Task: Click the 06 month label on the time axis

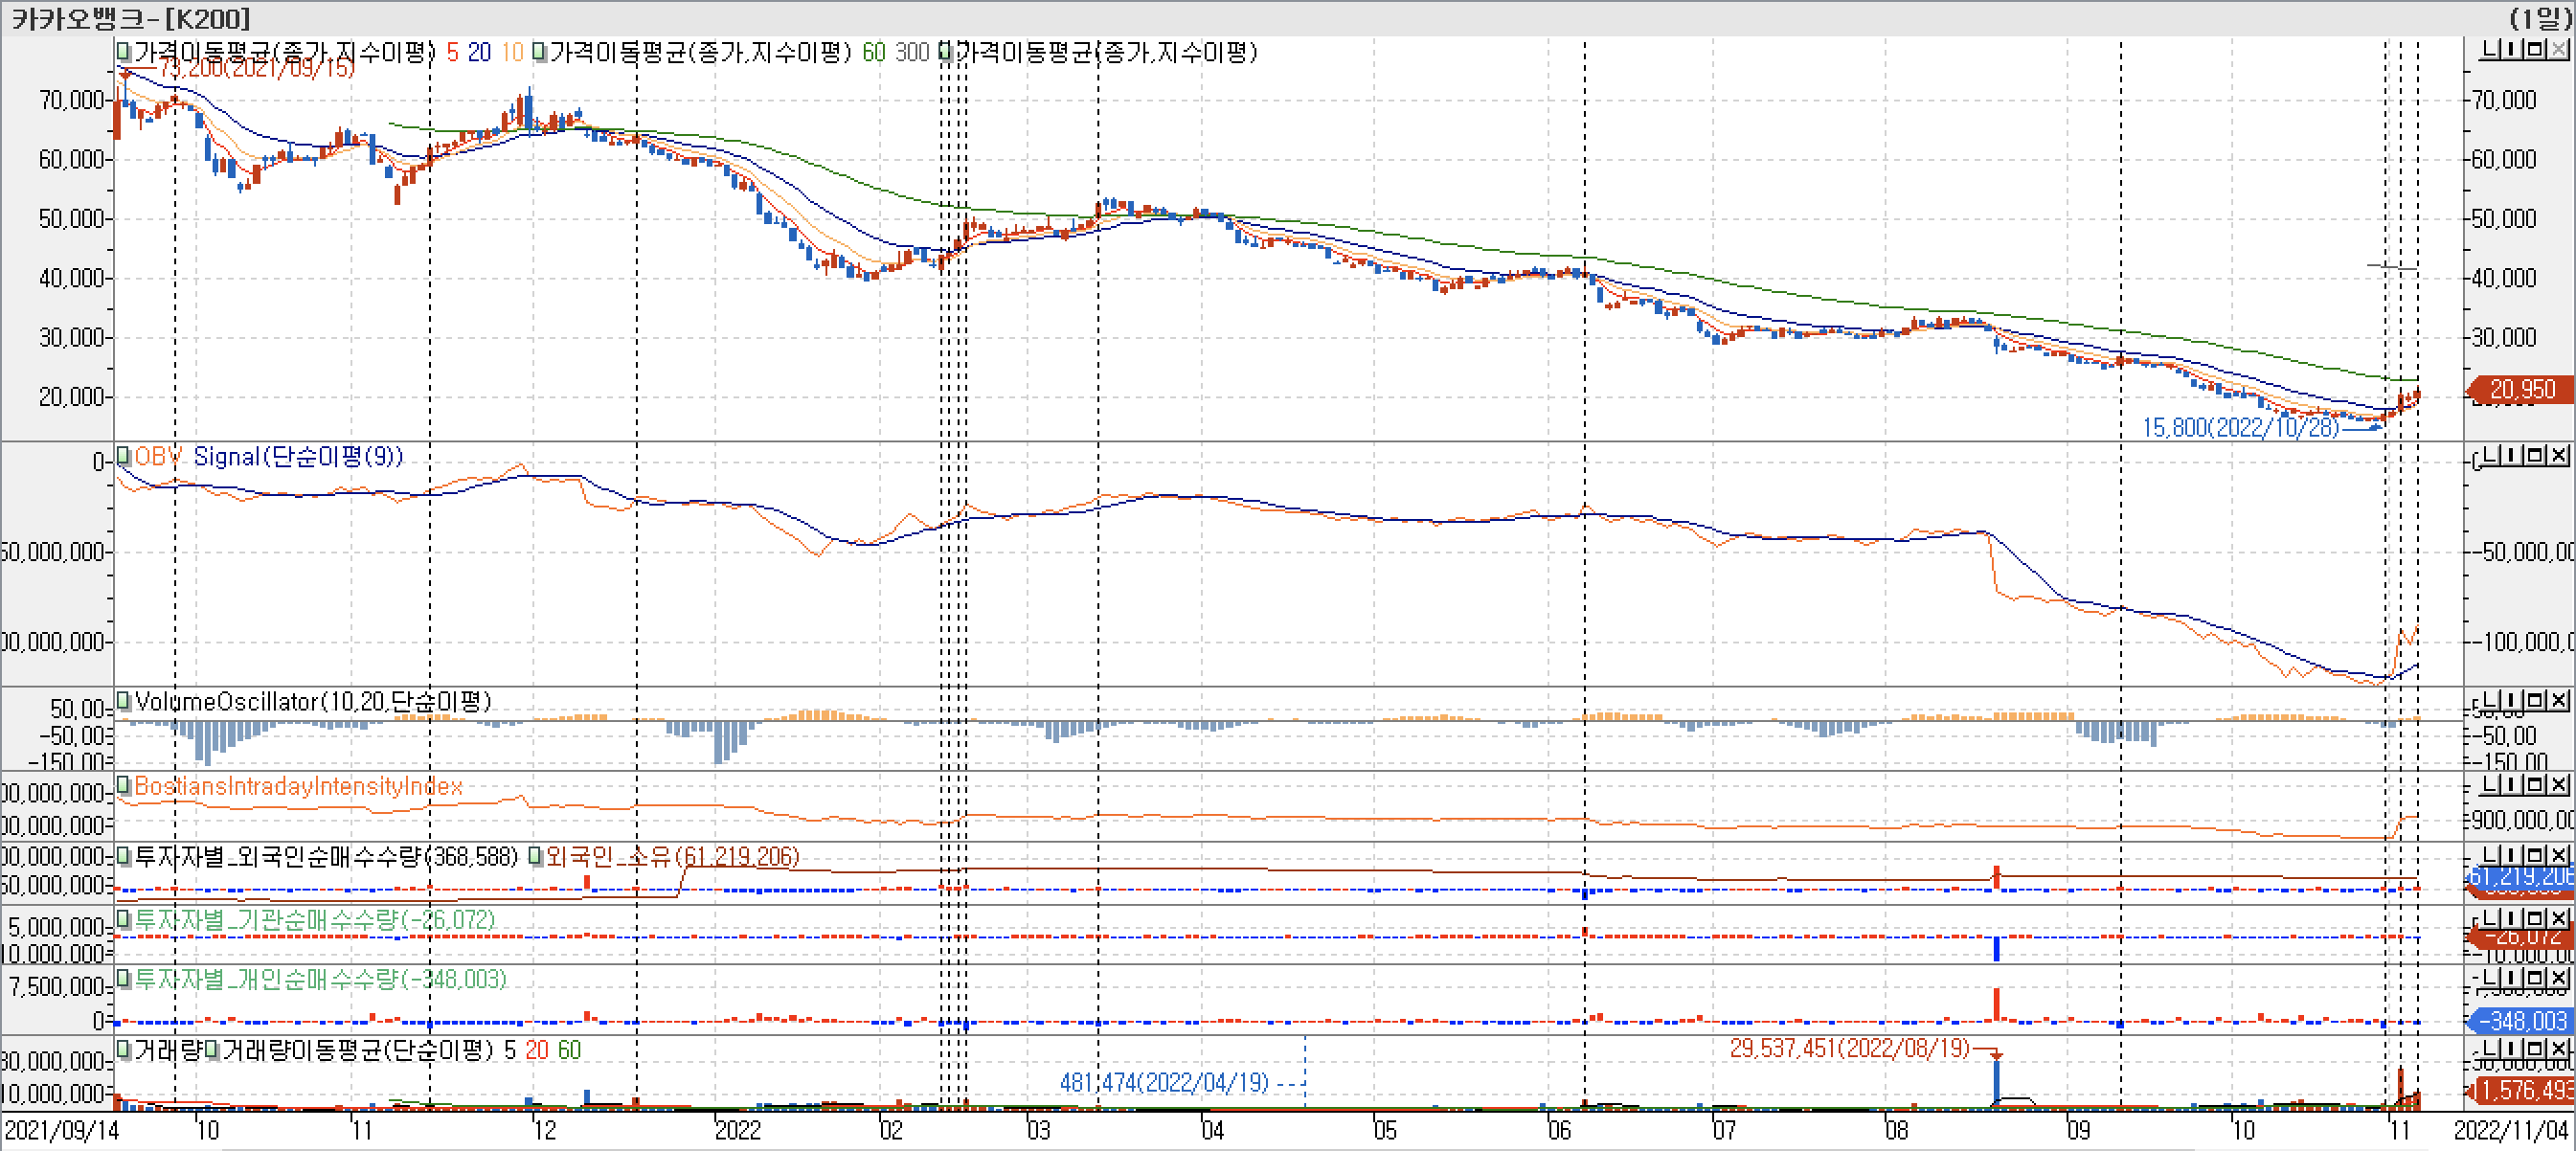Action: [1558, 1130]
